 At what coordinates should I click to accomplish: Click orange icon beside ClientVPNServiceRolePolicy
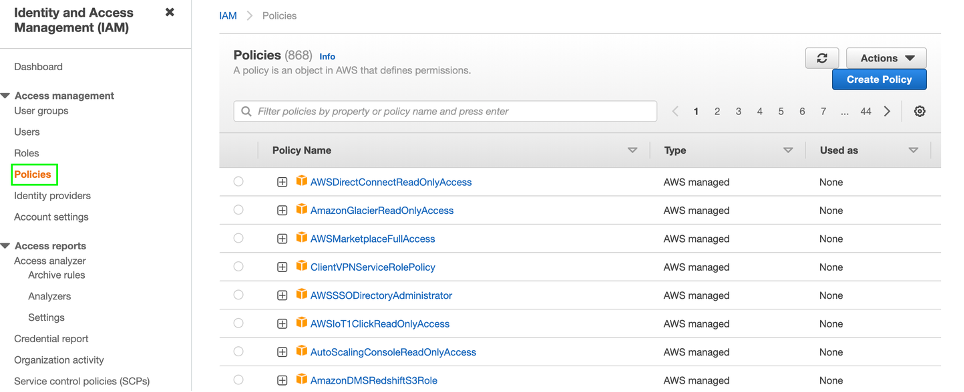click(x=301, y=265)
